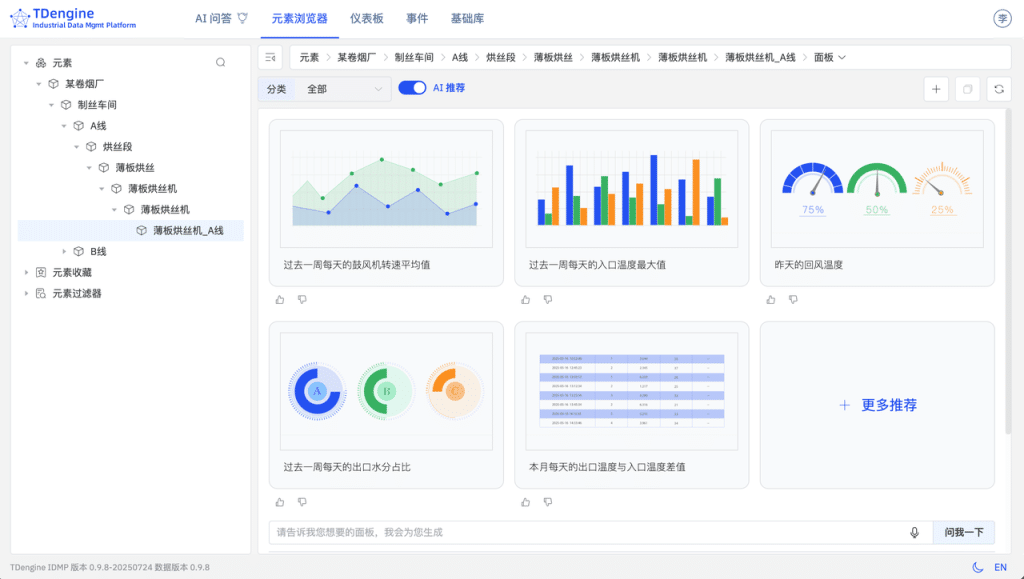This screenshot has height=579, width=1024.
Task: Like the 回风温度 gauge panel
Action: (x=770, y=299)
